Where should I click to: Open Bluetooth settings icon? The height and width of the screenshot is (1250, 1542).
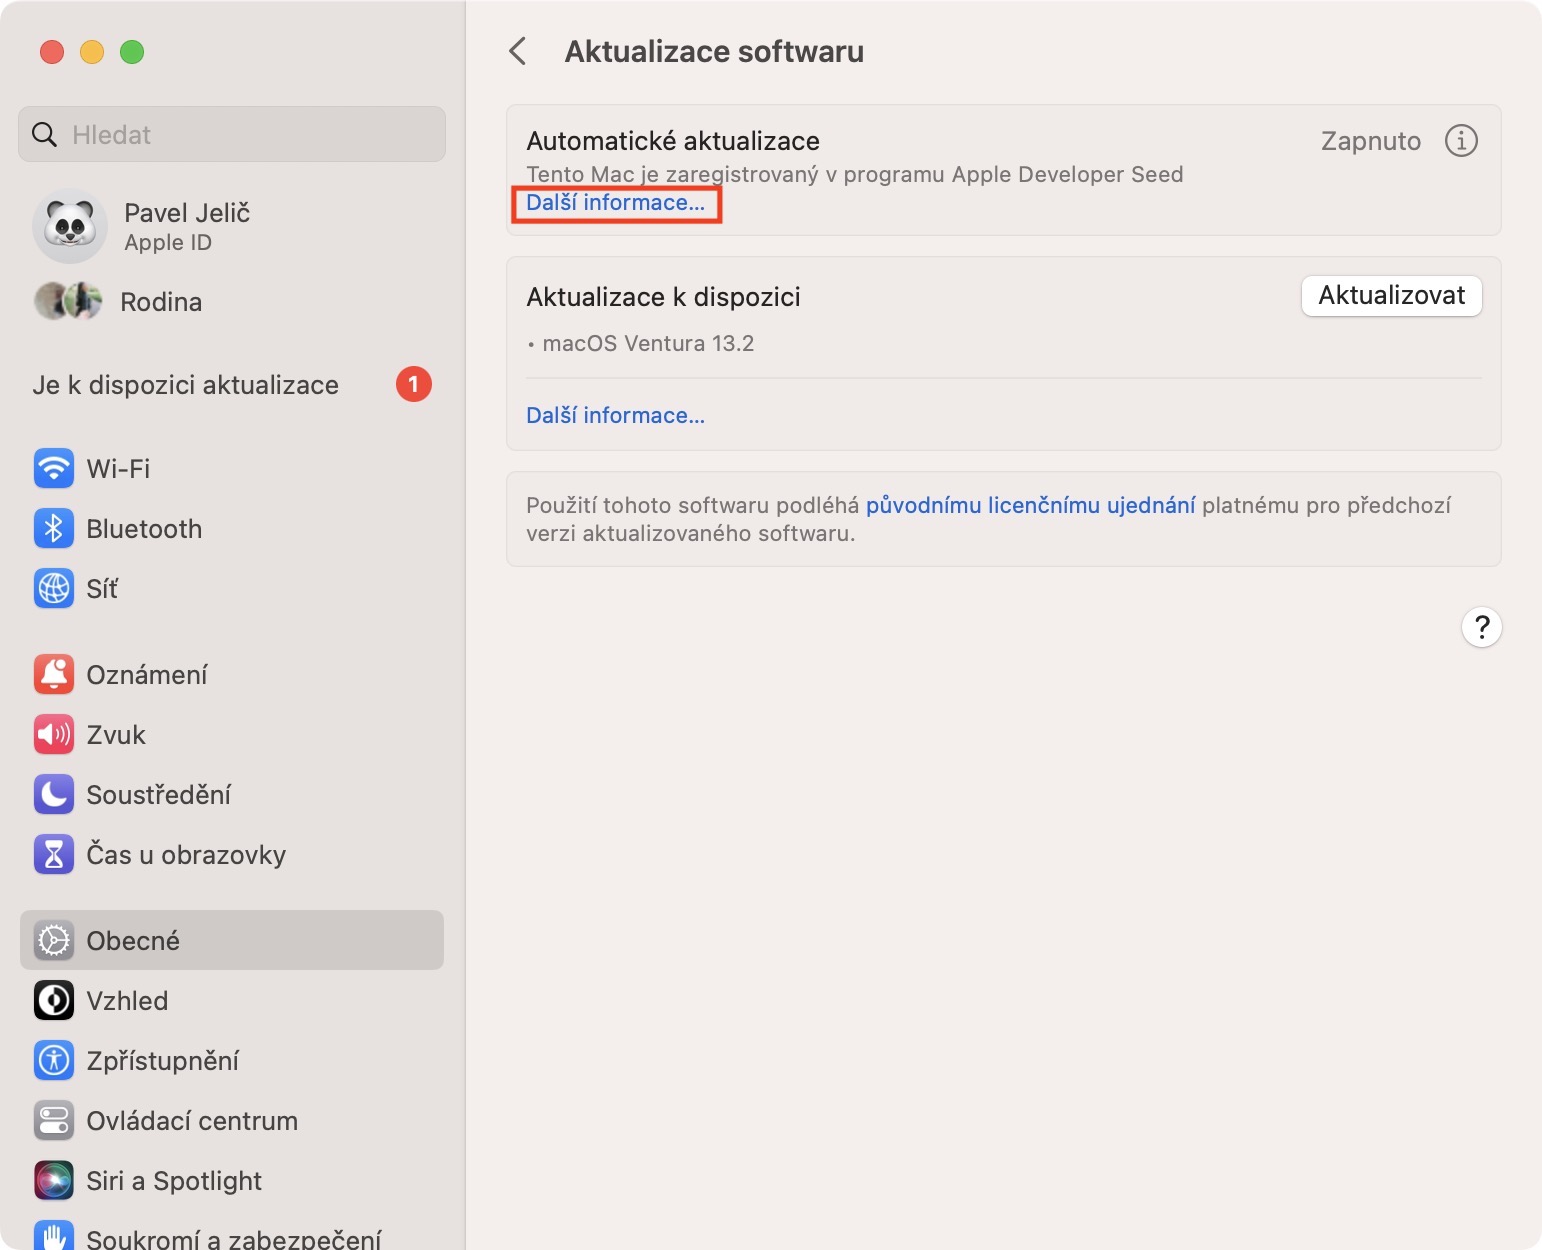pos(54,528)
